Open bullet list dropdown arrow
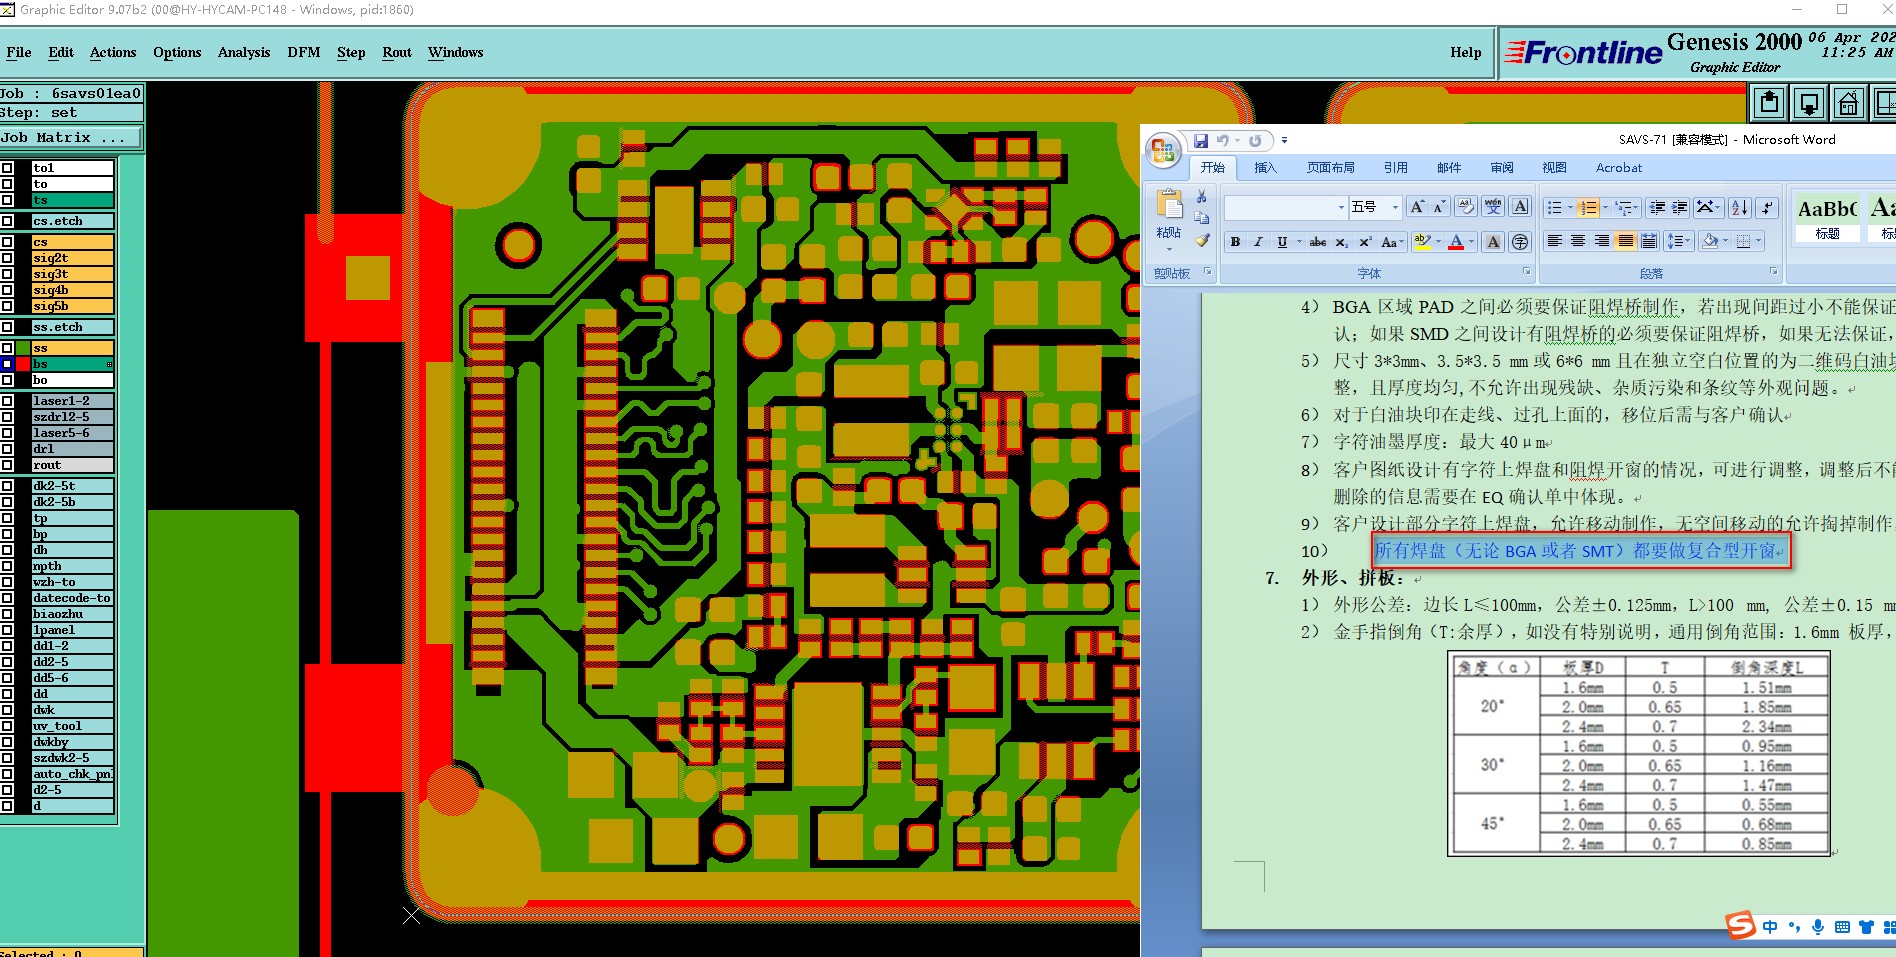Screen dimensions: 1896x957 [1570, 207]
